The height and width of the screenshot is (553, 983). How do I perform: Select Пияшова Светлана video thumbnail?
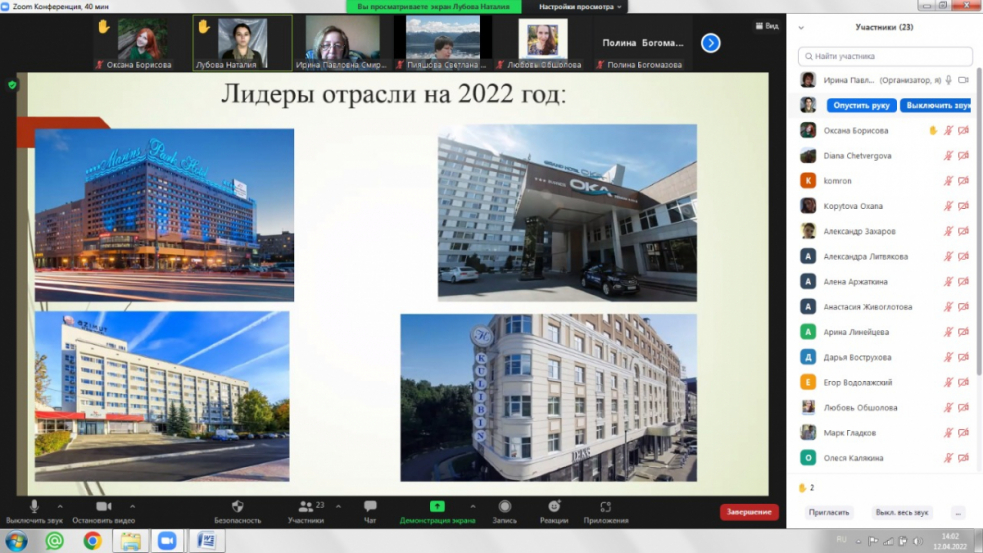coord(443,43)
